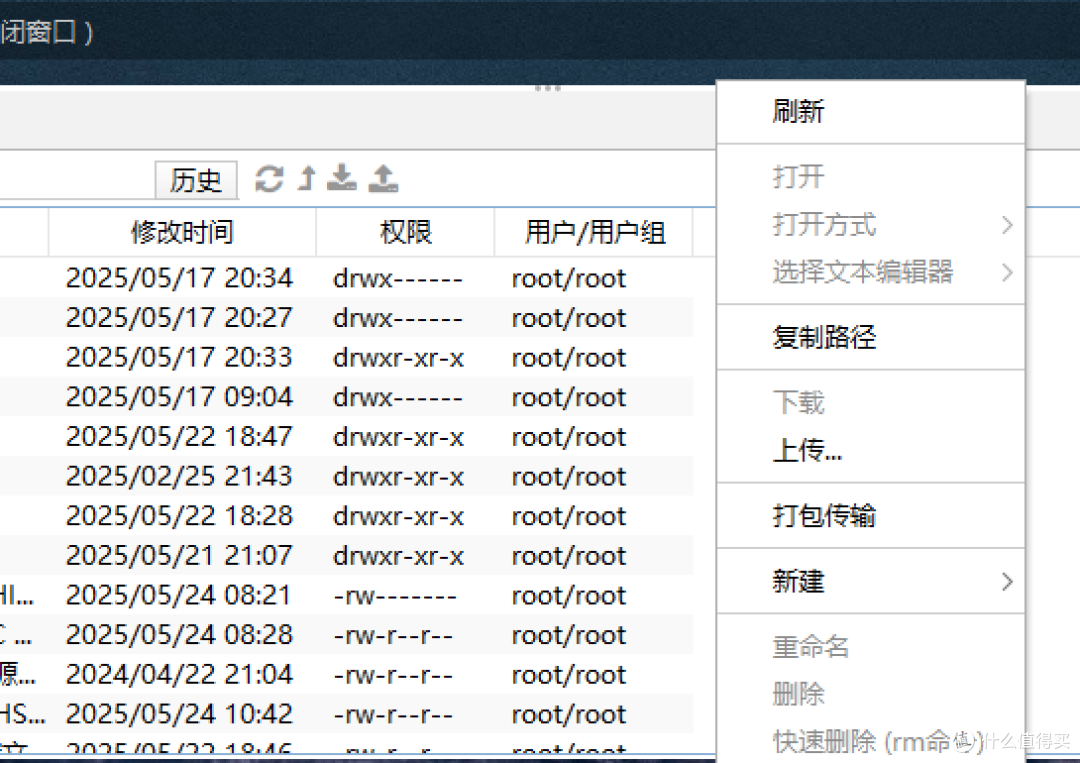
Task: Sort by the 权限 column header
Action: pyautogui.click(x=405, y=233)
